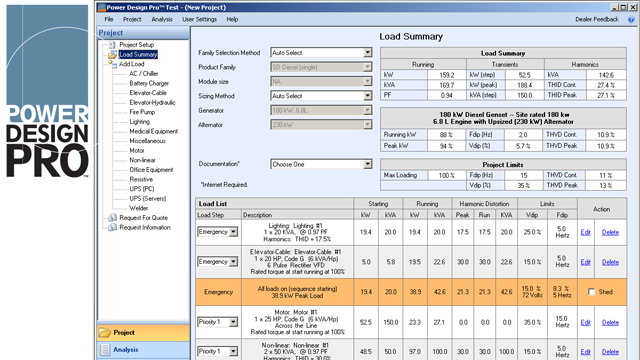Viewport: 640px width, 360px height.
Task: Click the Request For Quote icon
Action: point(112,218)
